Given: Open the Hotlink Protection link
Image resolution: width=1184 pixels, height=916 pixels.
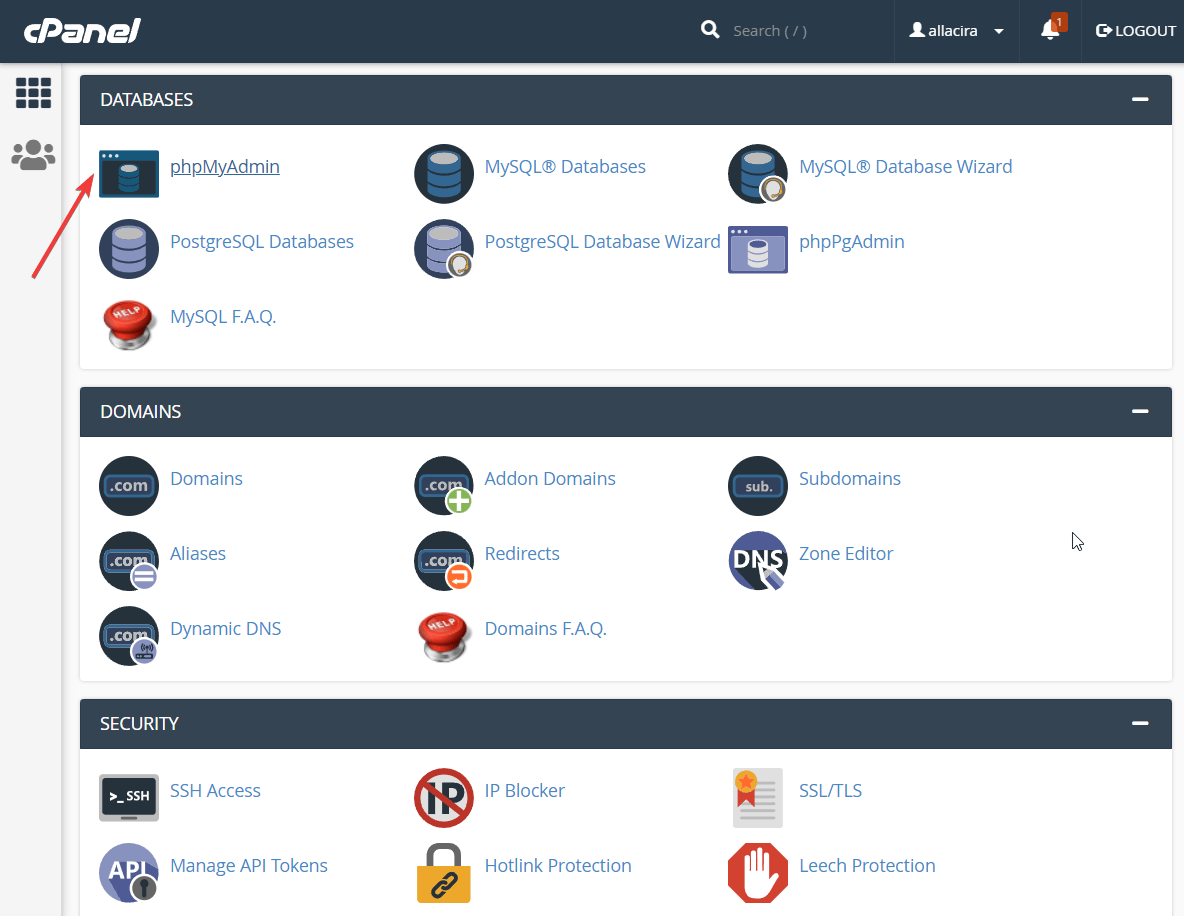Looking at the screenshot, I should 558,865.
